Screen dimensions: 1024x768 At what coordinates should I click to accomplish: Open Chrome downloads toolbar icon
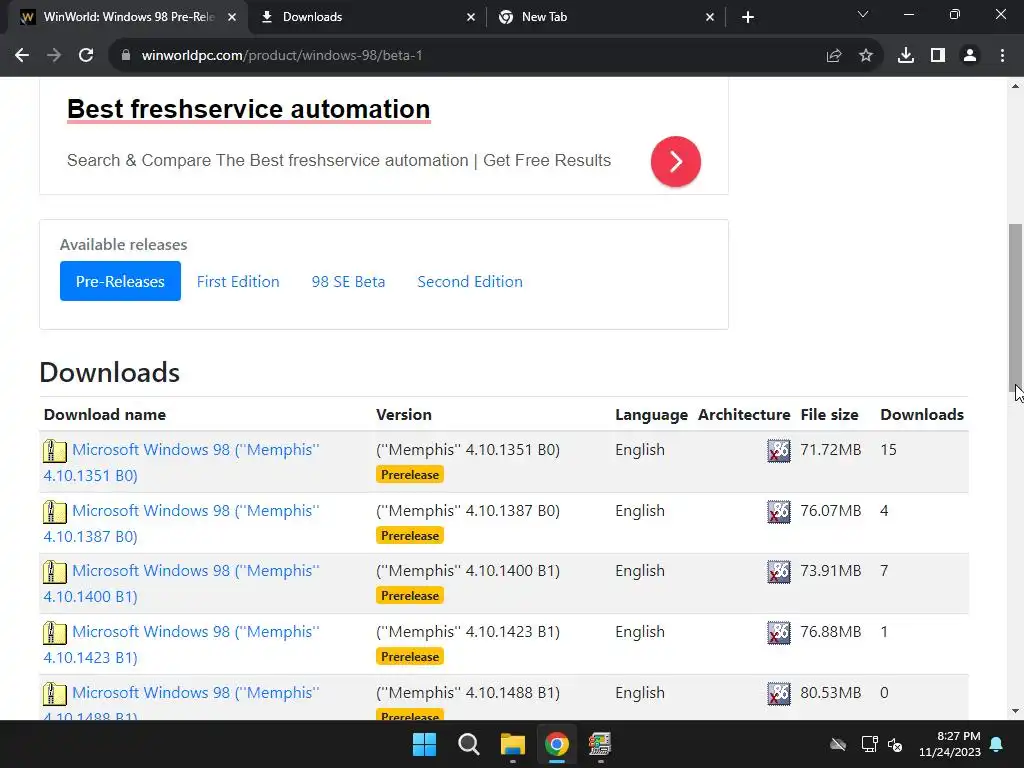(906, 56)
